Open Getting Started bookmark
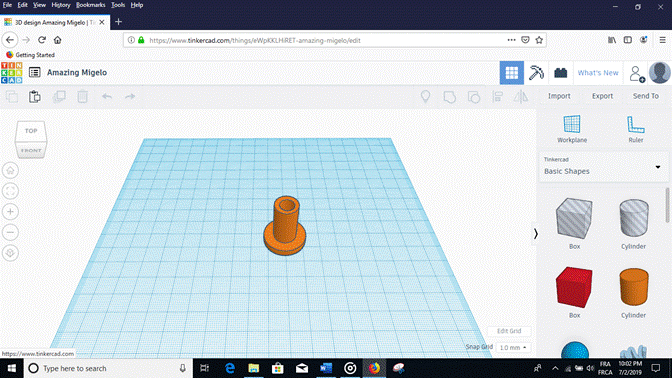This screenshot has width=672, height=378. (x=30, y=55)
